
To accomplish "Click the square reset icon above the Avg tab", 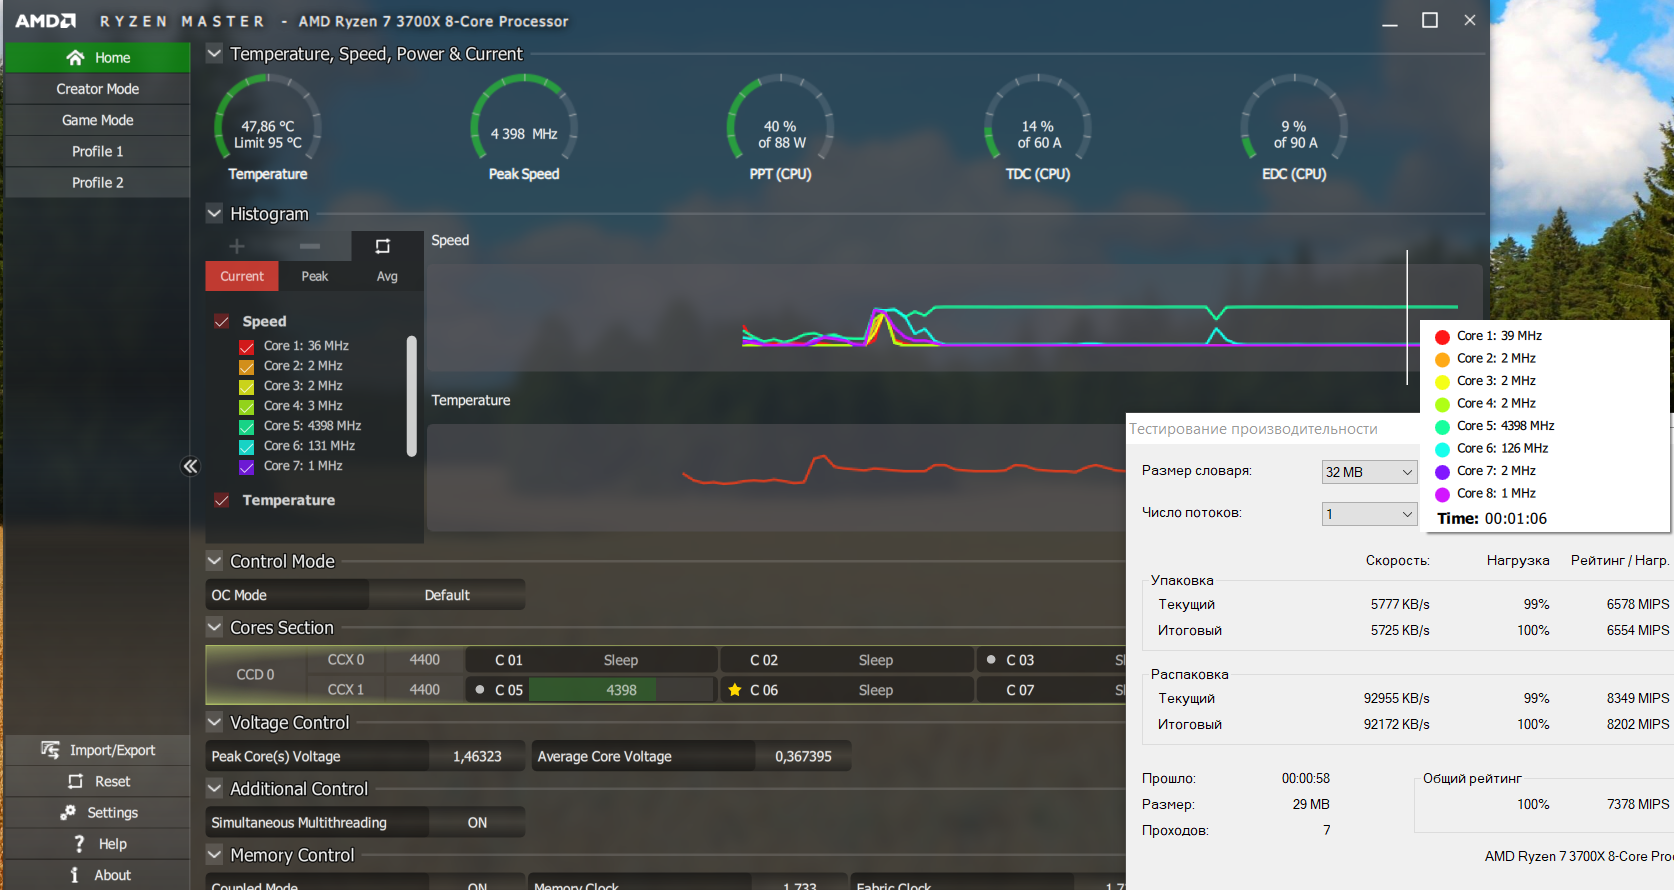I will coord(383,246).
